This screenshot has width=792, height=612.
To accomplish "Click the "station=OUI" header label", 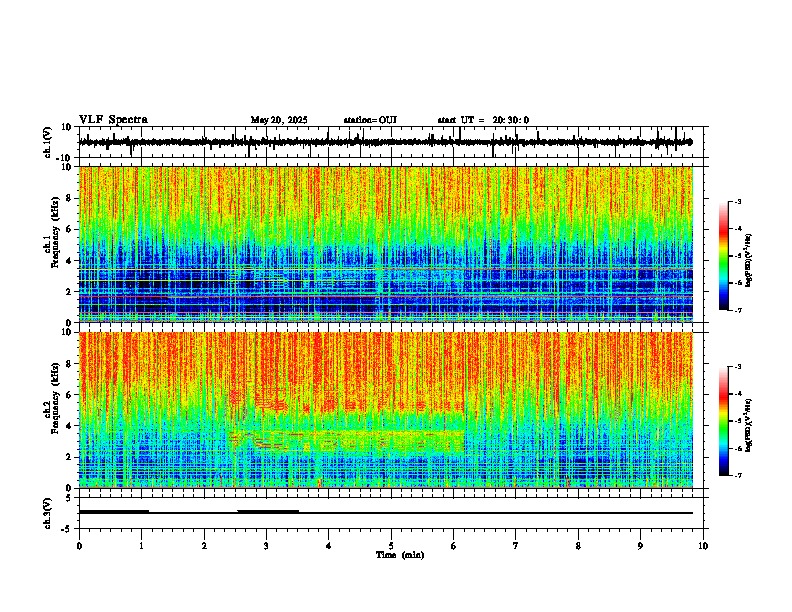I will click(370, 120).
